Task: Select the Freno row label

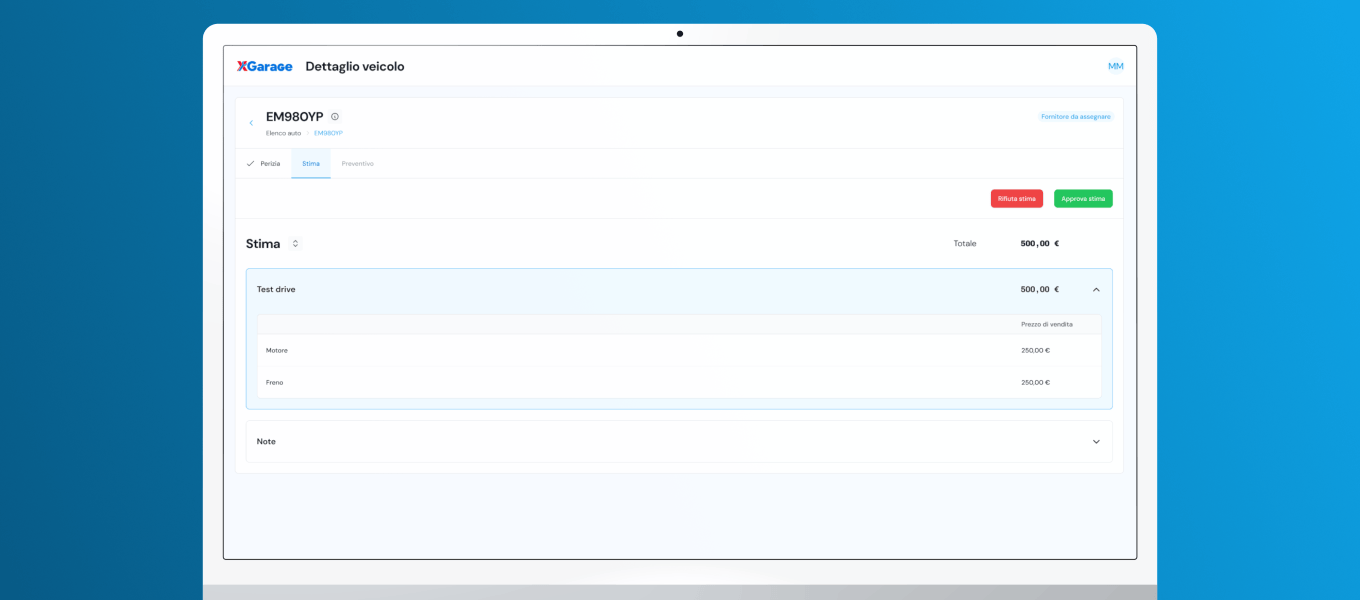Action: pos(274,382)
